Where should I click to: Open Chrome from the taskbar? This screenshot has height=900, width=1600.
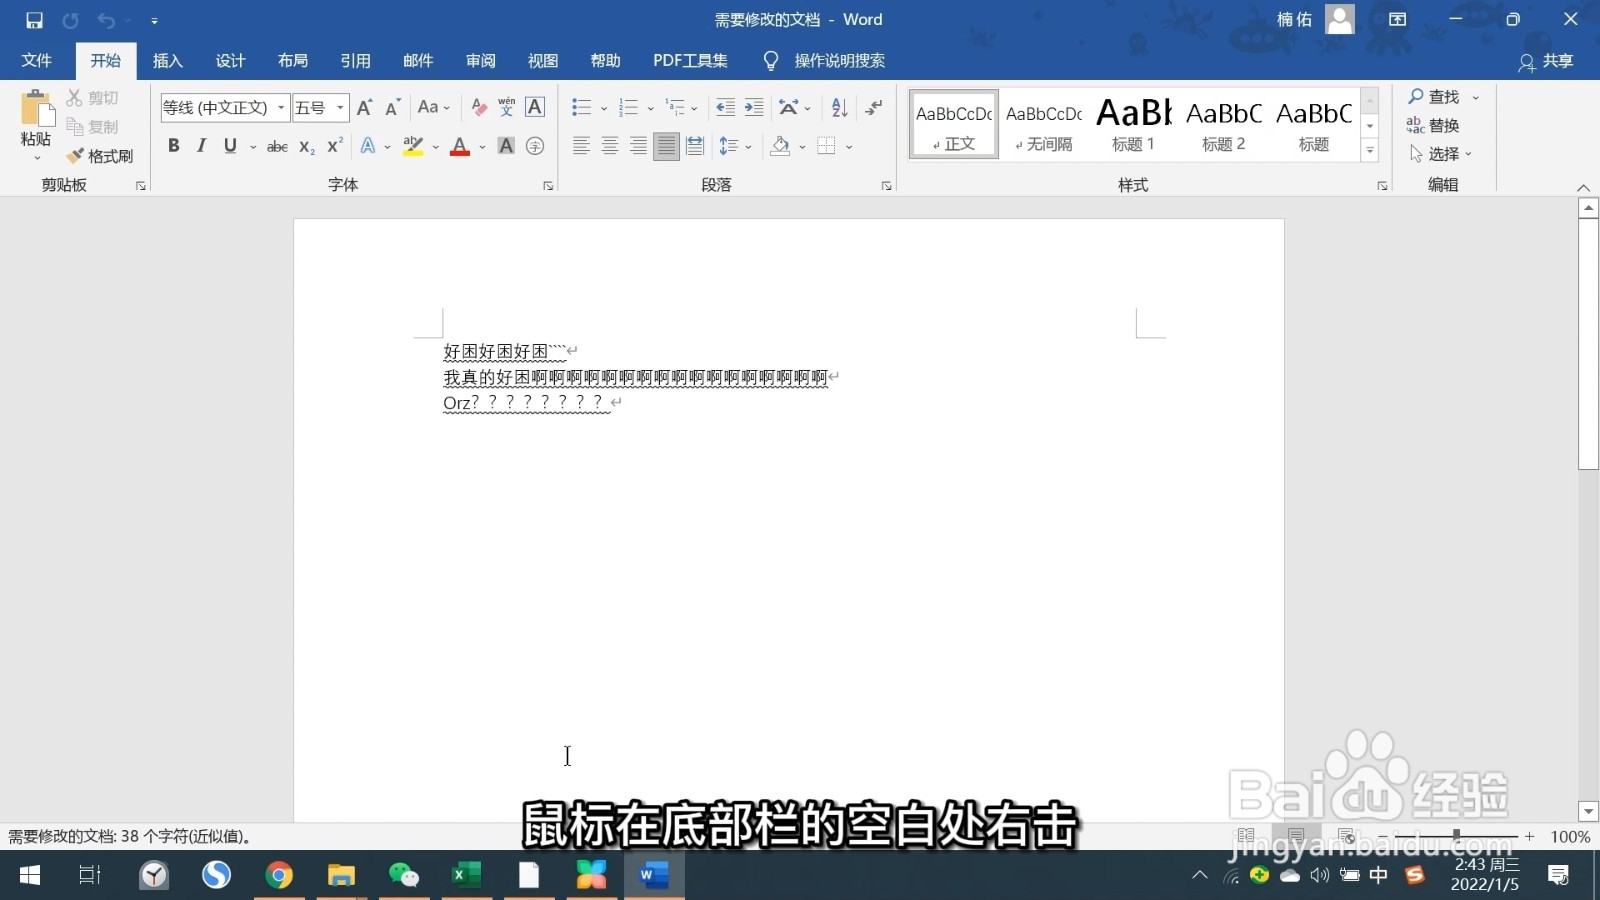point(279,875)
